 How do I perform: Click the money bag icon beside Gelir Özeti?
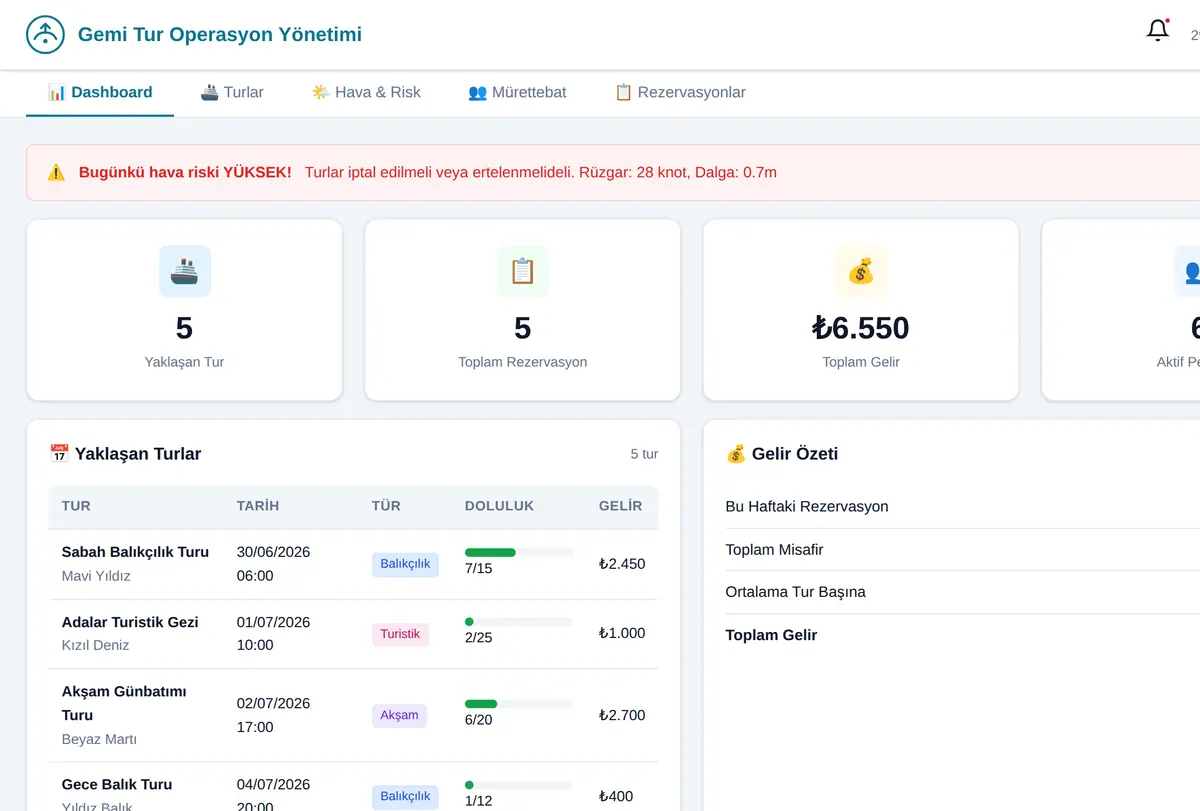[x=736, y=454]
